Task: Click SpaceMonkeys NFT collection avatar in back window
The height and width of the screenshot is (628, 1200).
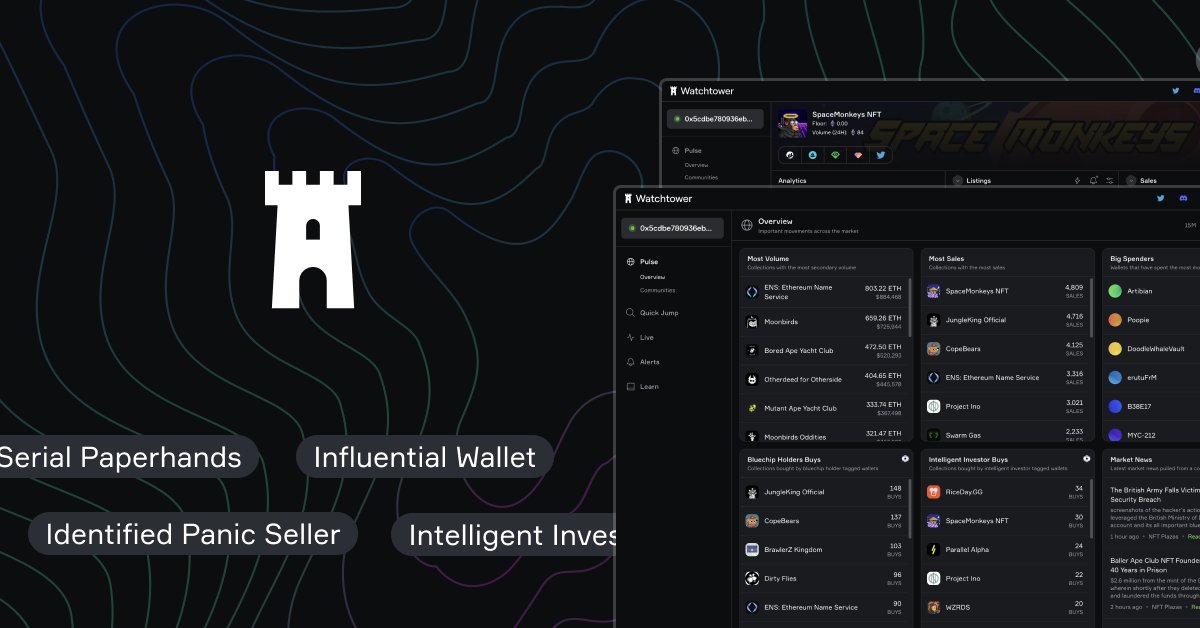Action: pos(793,121)
